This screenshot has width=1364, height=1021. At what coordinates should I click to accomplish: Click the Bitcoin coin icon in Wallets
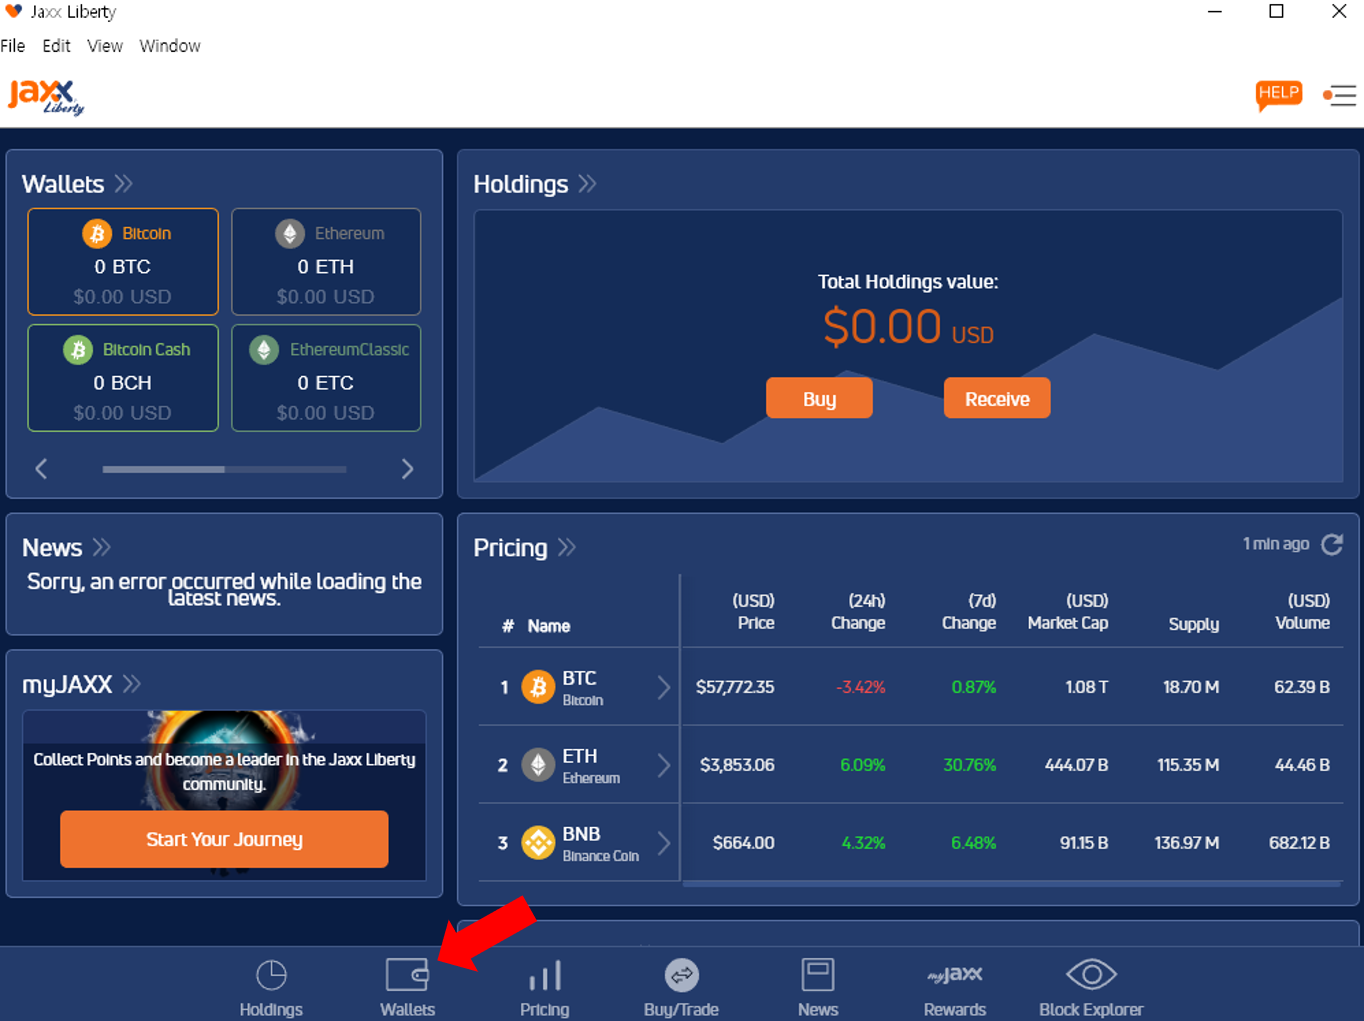[x=97, y=233]
